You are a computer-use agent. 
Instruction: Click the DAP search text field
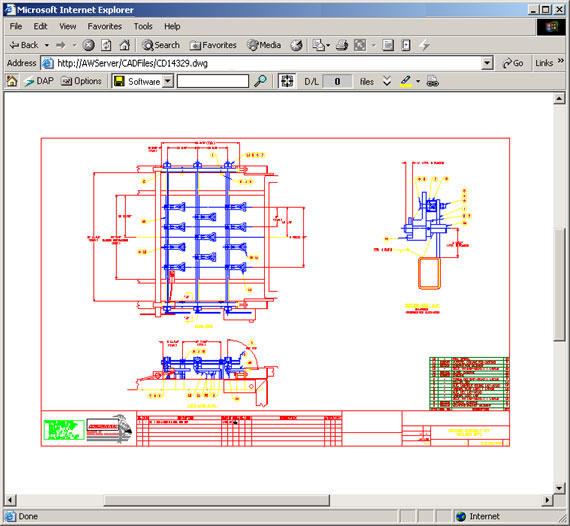point(213,81)
